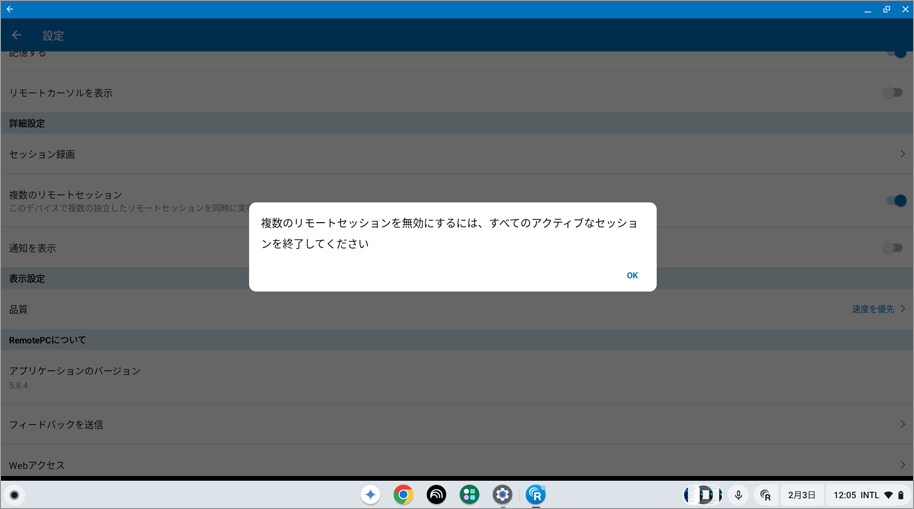Viewport: 914px width, 509px height.
Task: Open Gemini sparkle icon in shelf
Action: tap(370, 495)
